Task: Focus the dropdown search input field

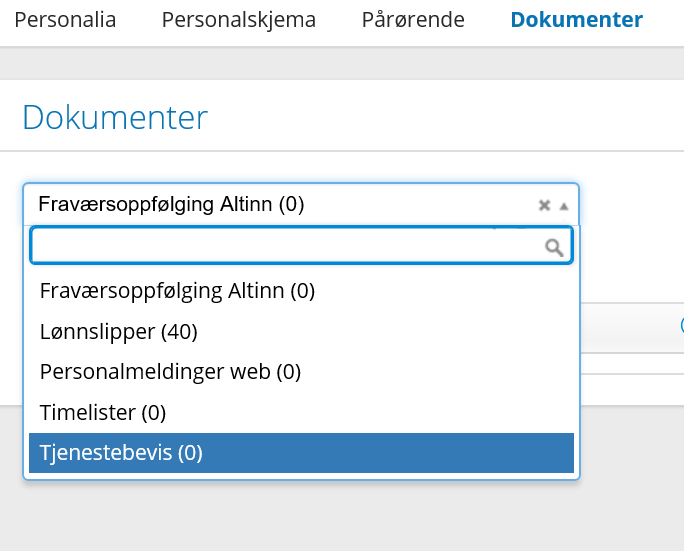Action: pos(301,245)
